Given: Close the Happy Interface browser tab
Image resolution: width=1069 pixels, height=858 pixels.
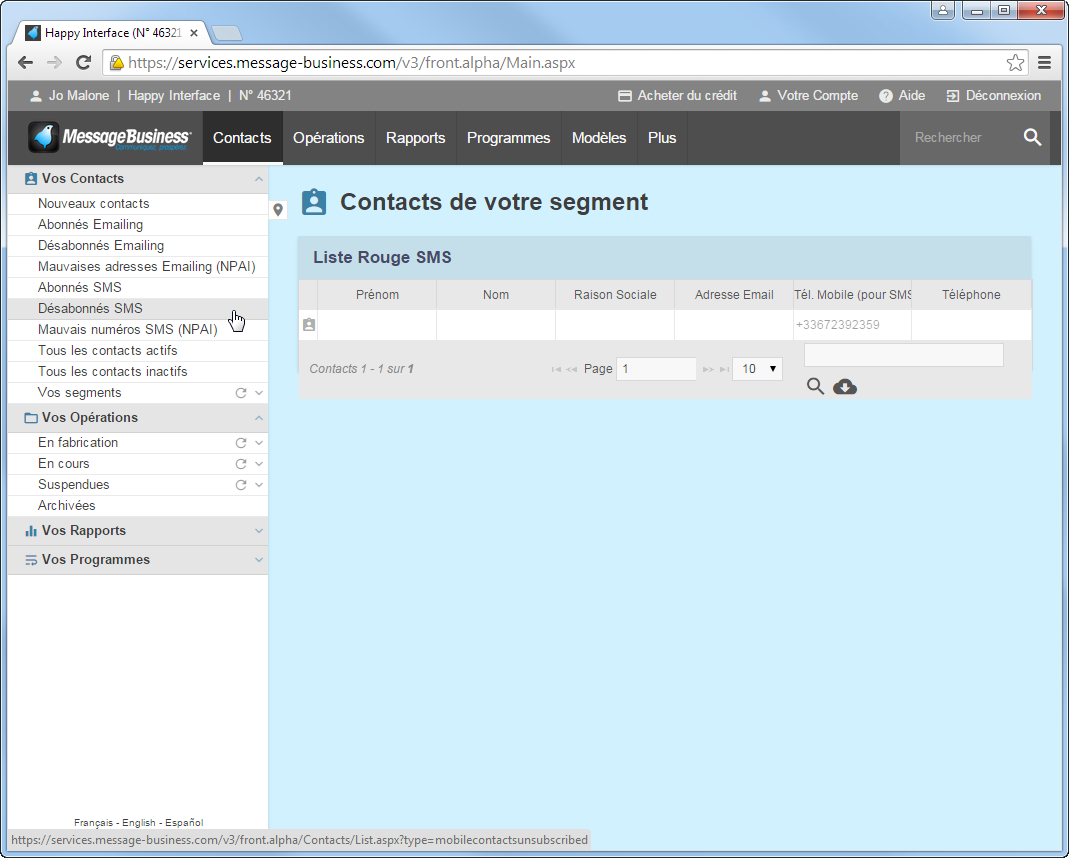Looking at the screenshot, I should 194,33.
